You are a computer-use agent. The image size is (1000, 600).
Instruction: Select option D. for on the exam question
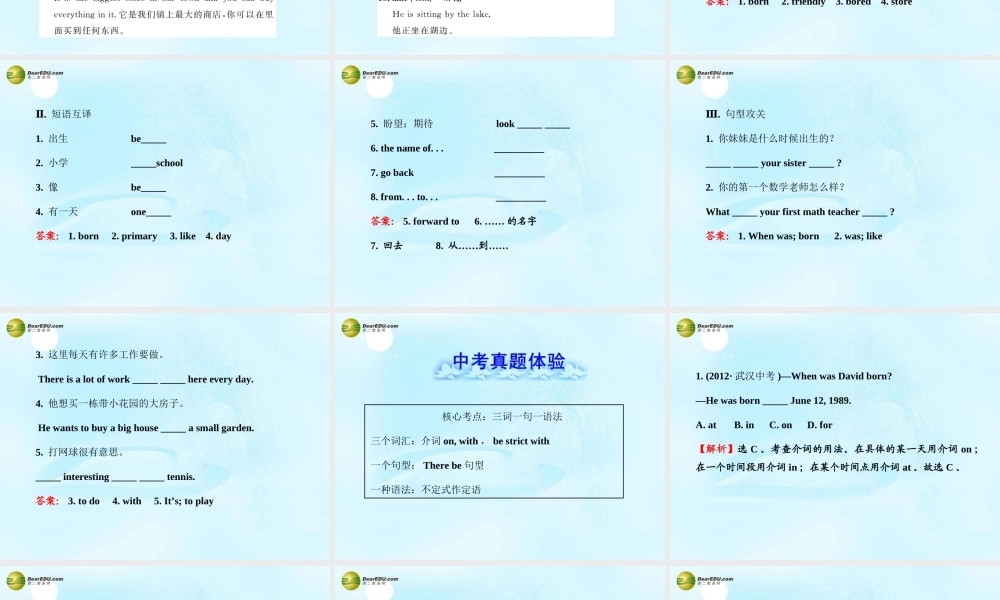[x=820, y=425]
